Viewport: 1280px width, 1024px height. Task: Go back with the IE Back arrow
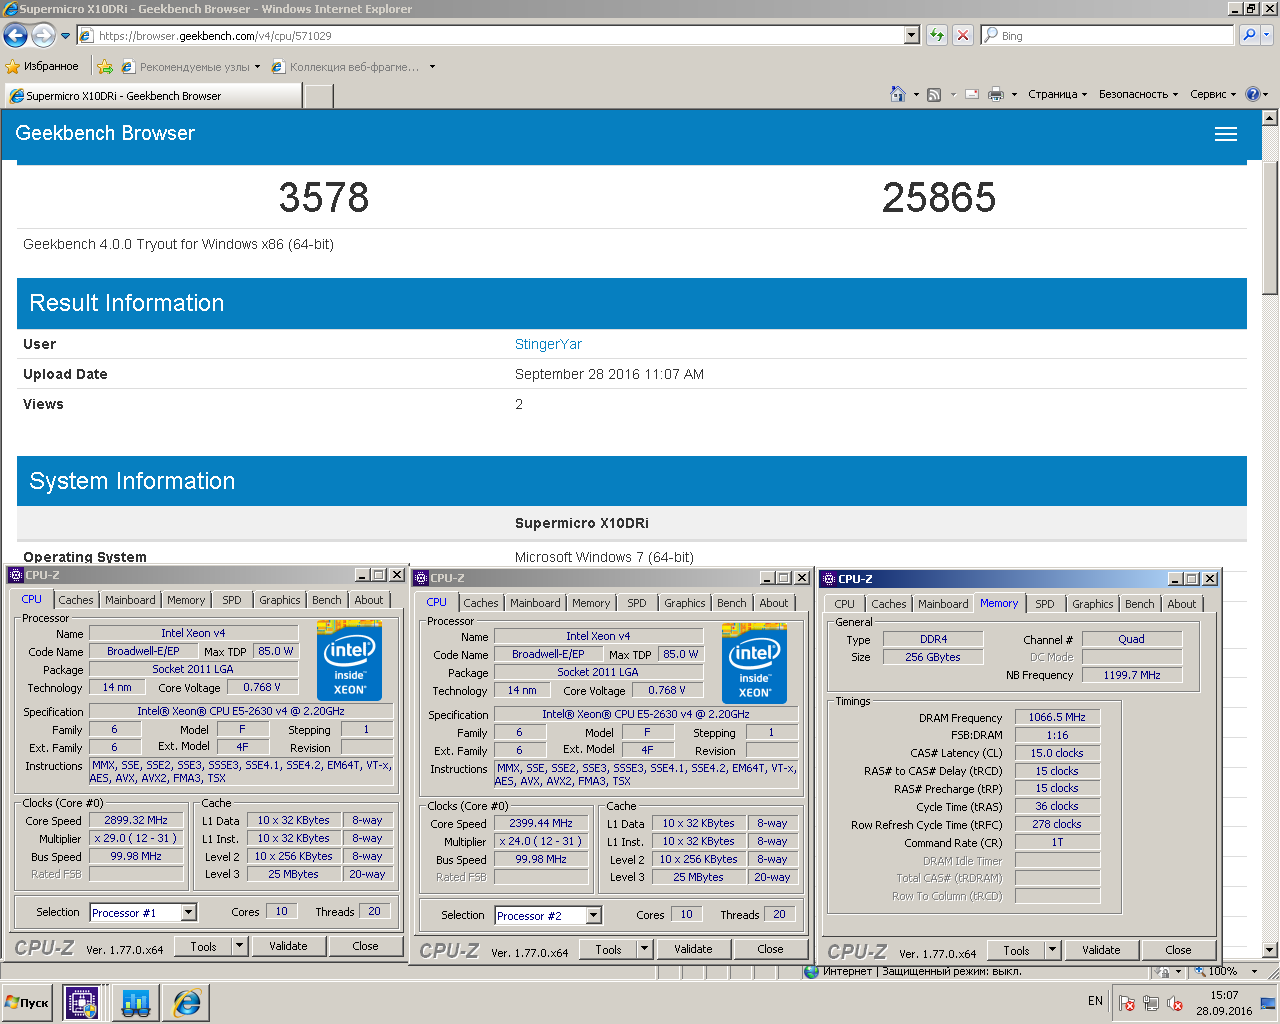coord(15,36)
